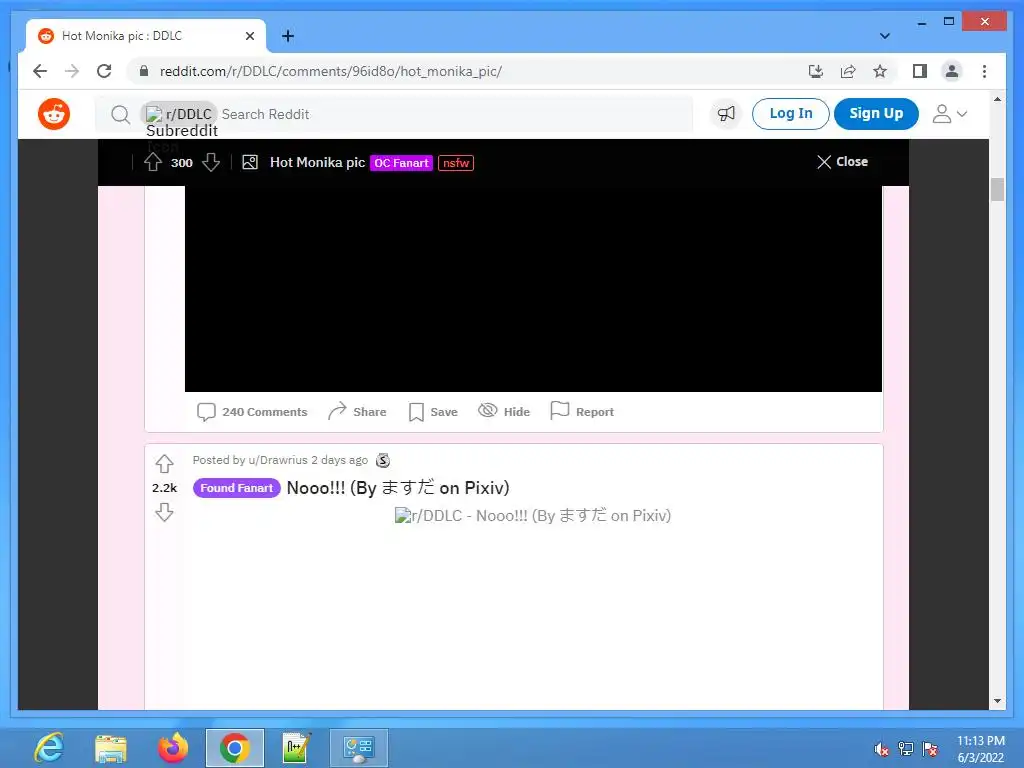Click the Action Center flag tray icon
This screenshot has width=1024, height=768.
click(x=930, y=750)
